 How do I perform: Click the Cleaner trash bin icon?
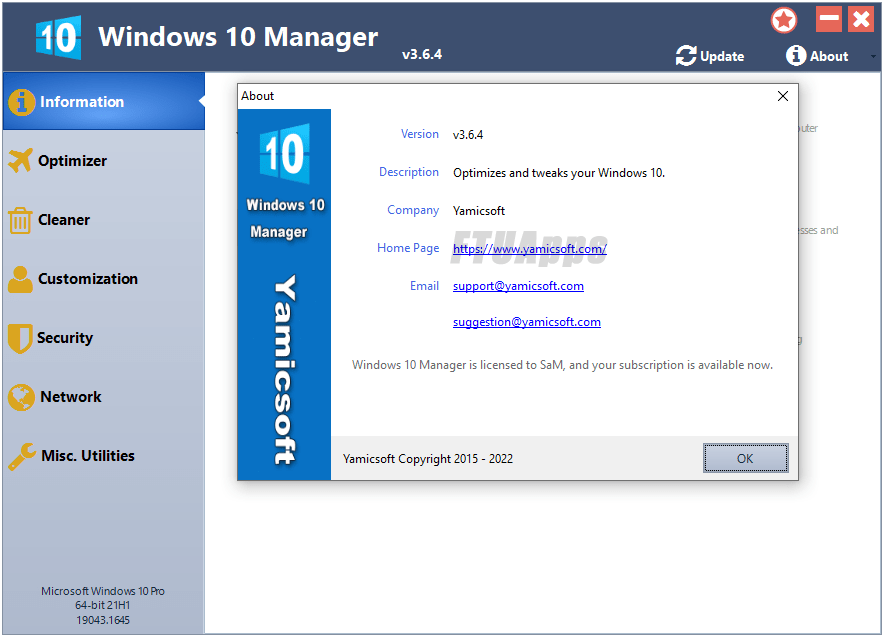[x=20, y=220]
